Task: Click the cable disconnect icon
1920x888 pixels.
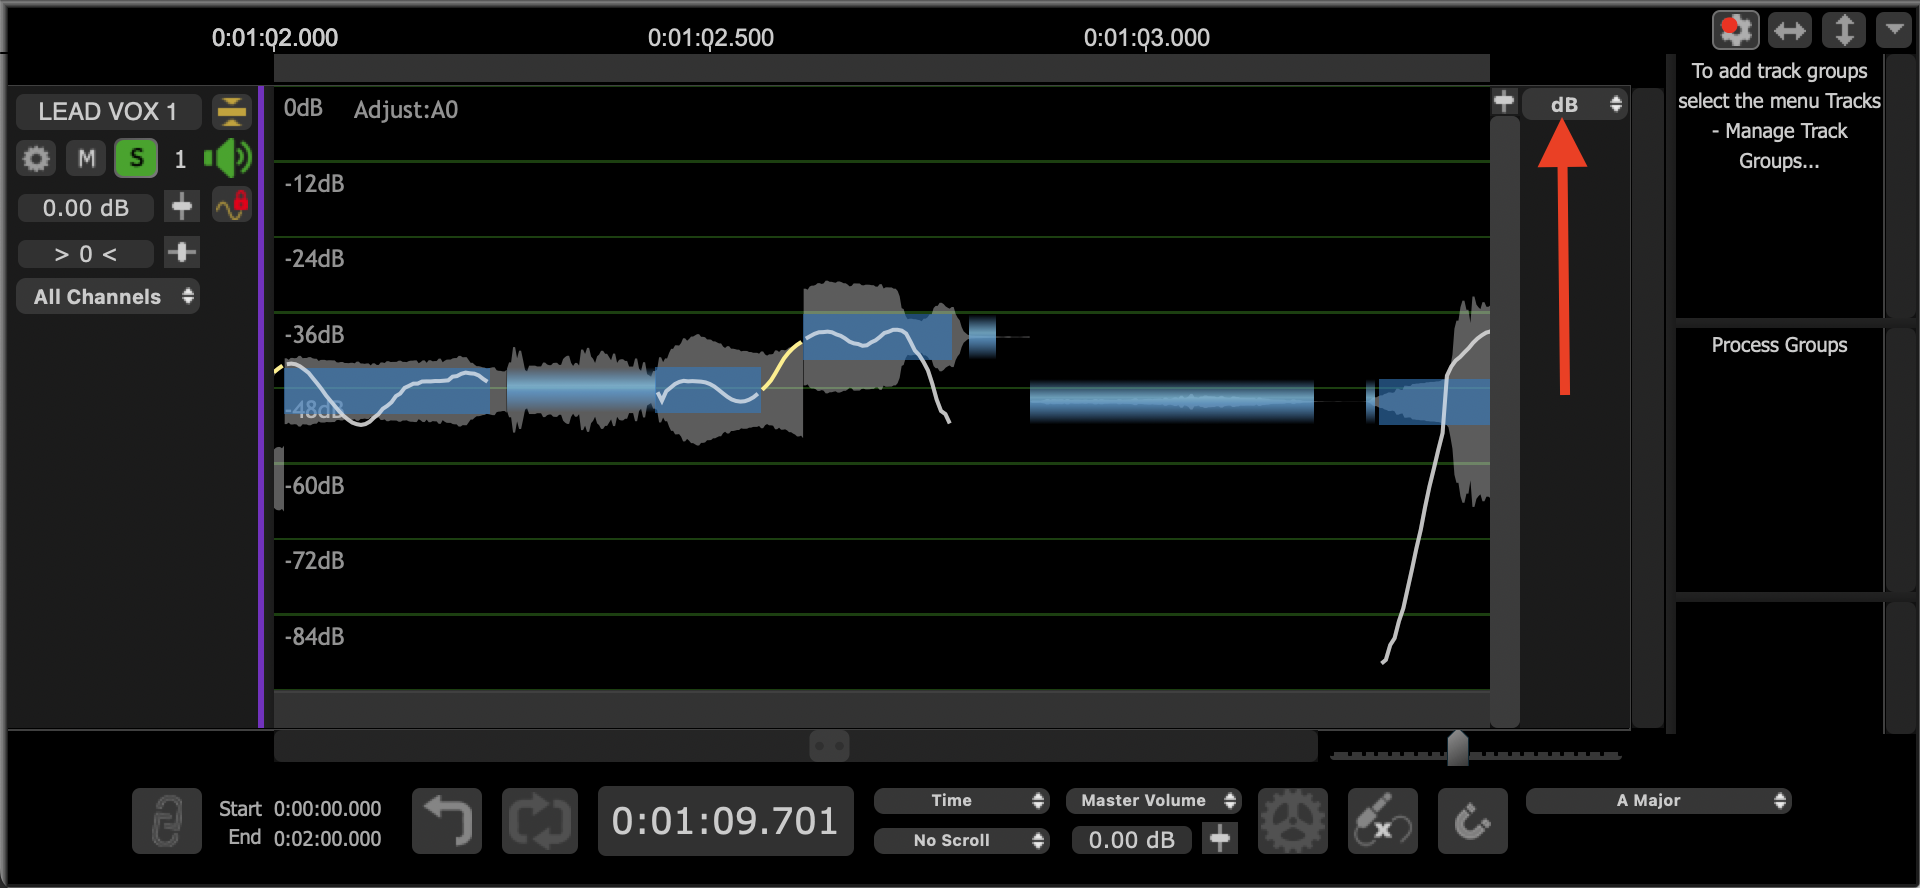Action: tap(1382, 821)
